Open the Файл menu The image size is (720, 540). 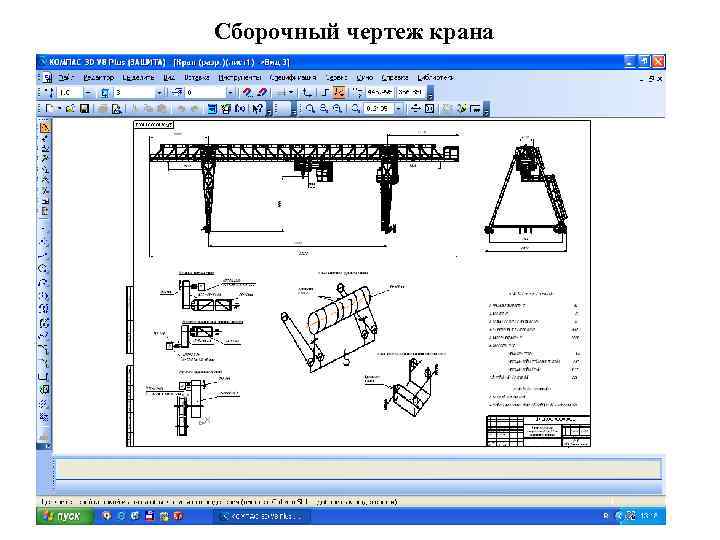click(x=66, y=78)
